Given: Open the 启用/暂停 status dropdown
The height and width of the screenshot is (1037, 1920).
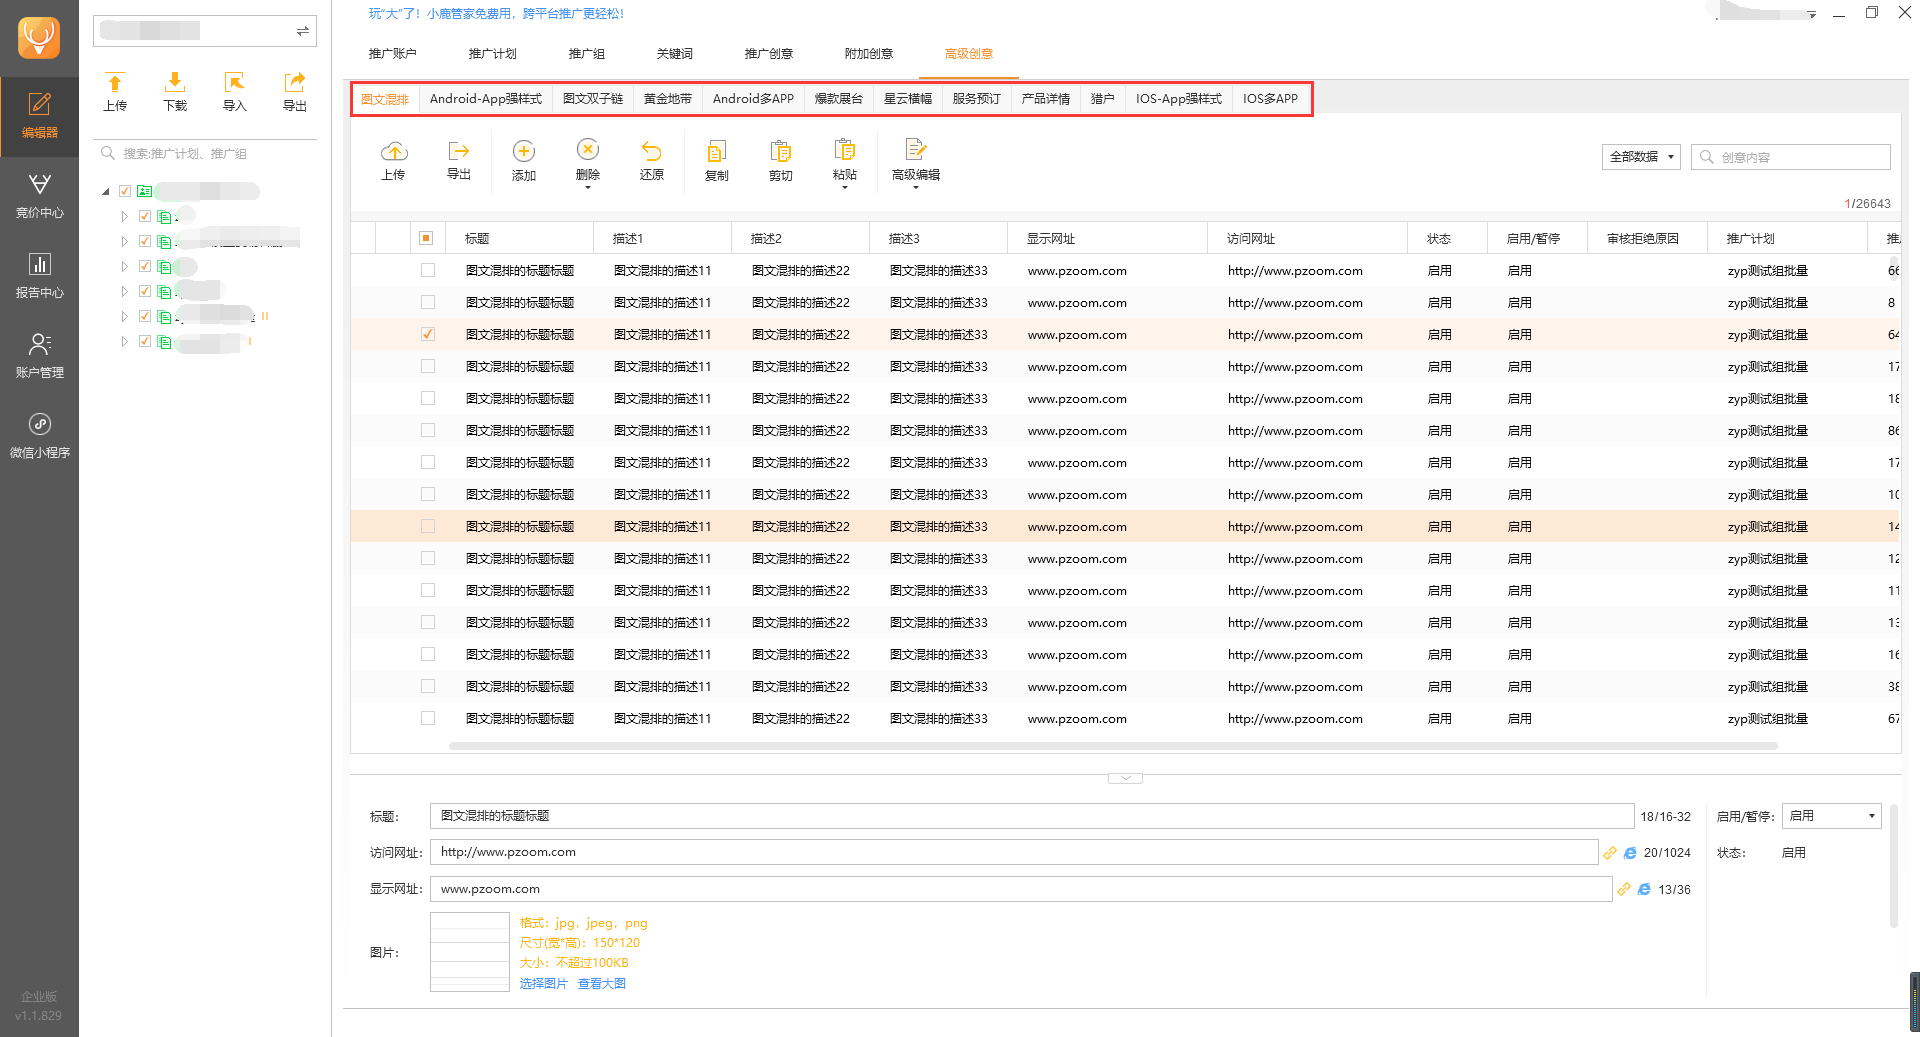Looking at the screenshot, I should pos(1832,816).
